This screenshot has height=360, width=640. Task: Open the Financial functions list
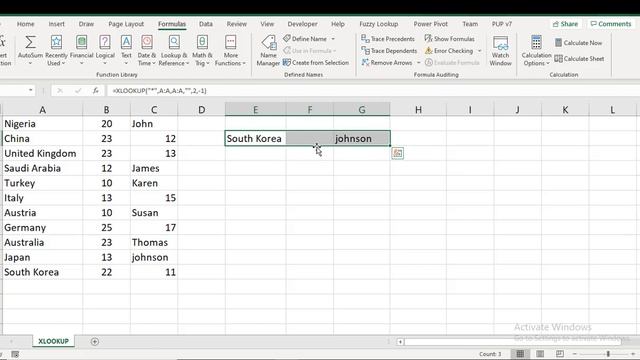tap(82, 50)
